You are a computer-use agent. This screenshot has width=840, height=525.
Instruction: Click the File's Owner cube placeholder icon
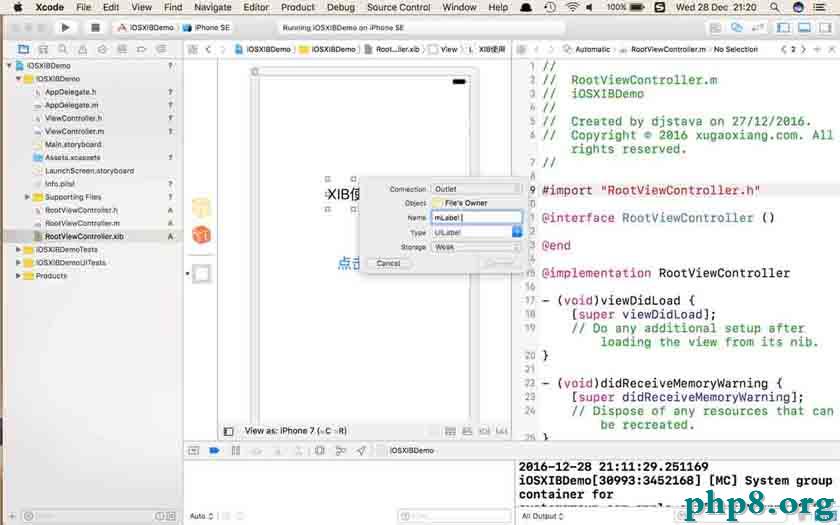pyautogui.click(x=202, y=208)
